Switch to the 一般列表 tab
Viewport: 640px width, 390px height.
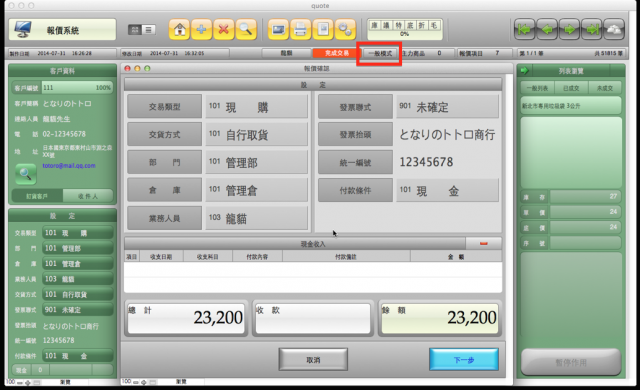(x=537, y=88)
